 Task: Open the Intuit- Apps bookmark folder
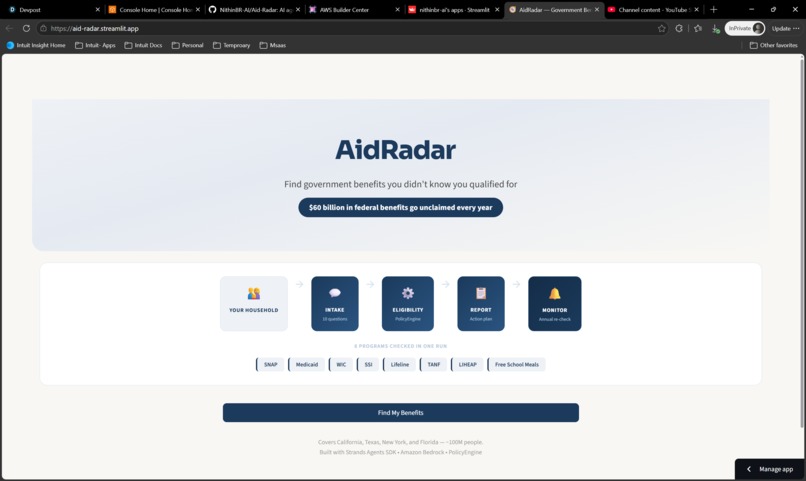(x=95, y=45)
